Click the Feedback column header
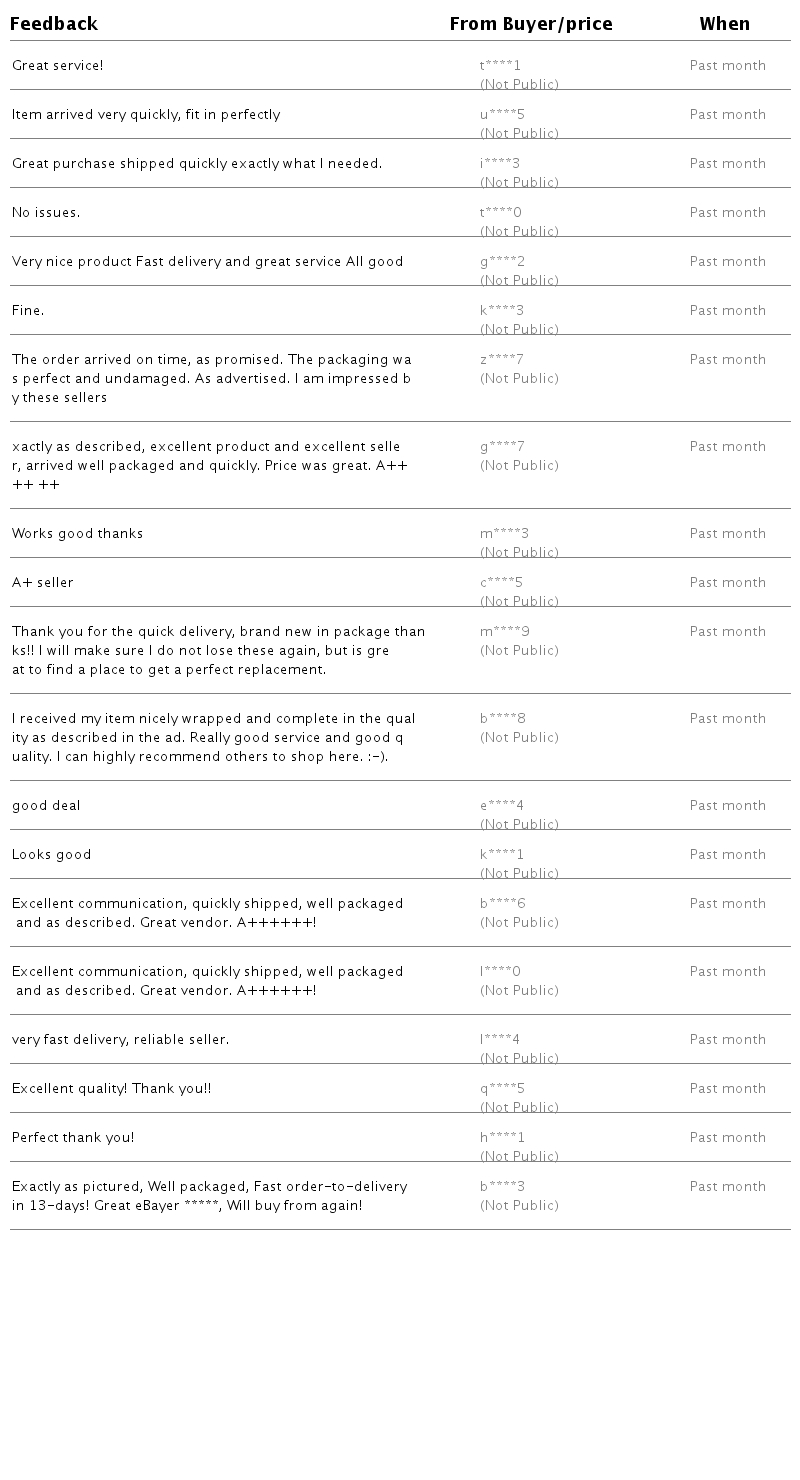 click(x=54, y=24)
